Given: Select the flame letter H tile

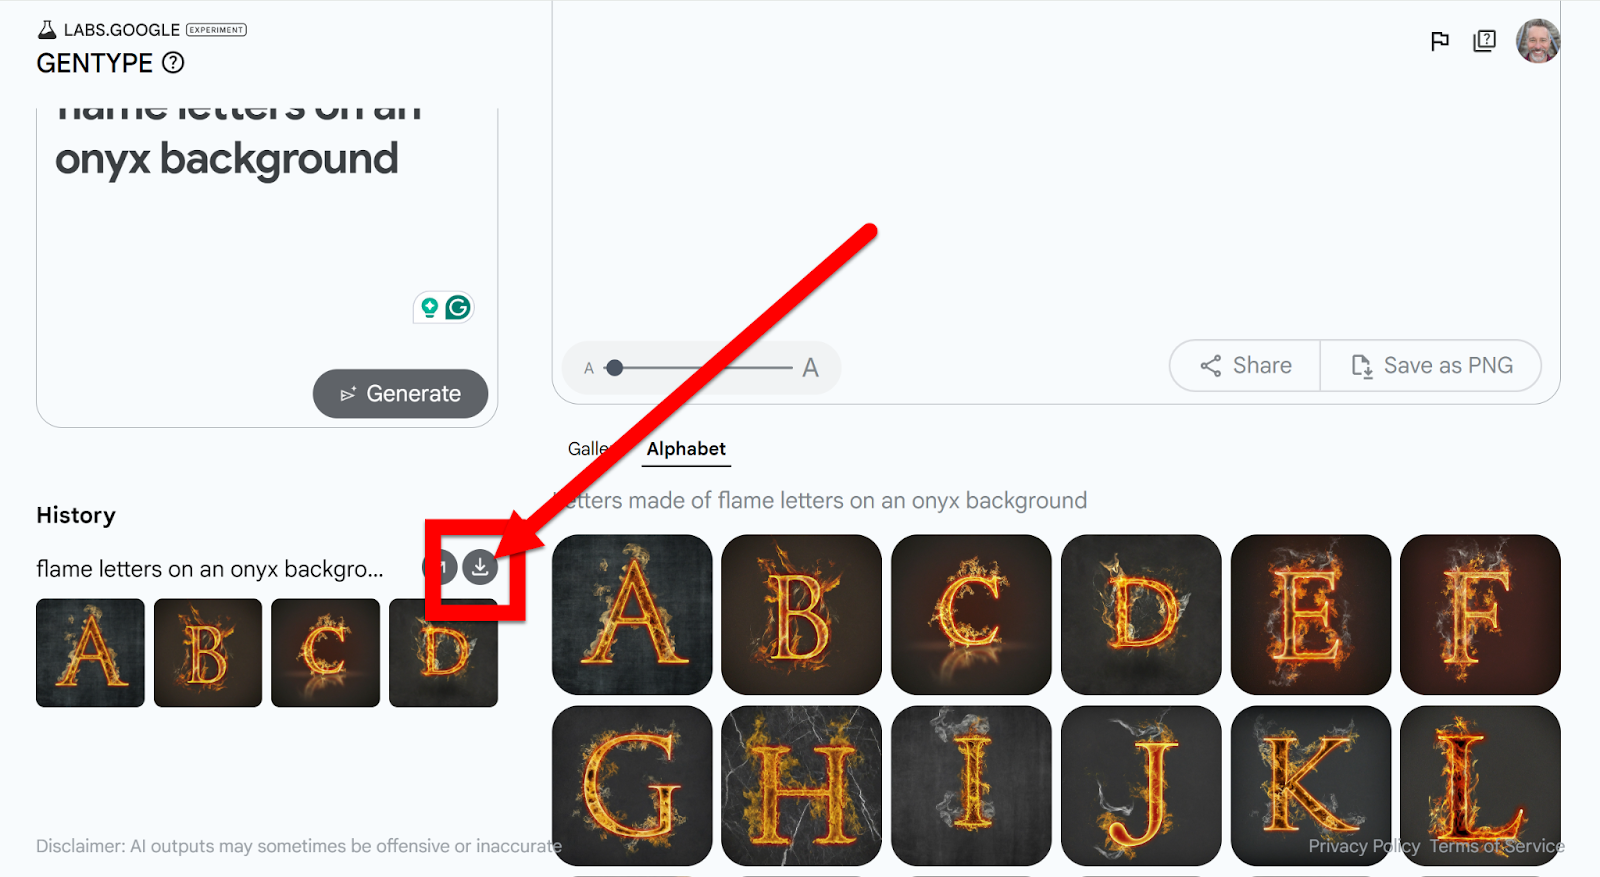Looking at the screenshot, I should [x=801, y=786].
